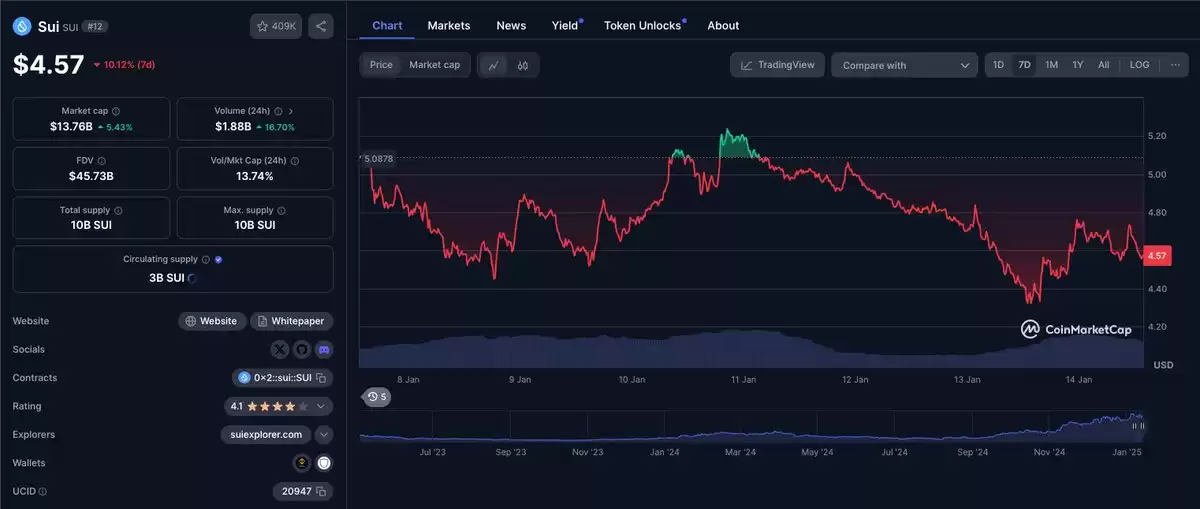Select the Market cap chart toggle
1200x509 pixels.
tap(435, 65)
